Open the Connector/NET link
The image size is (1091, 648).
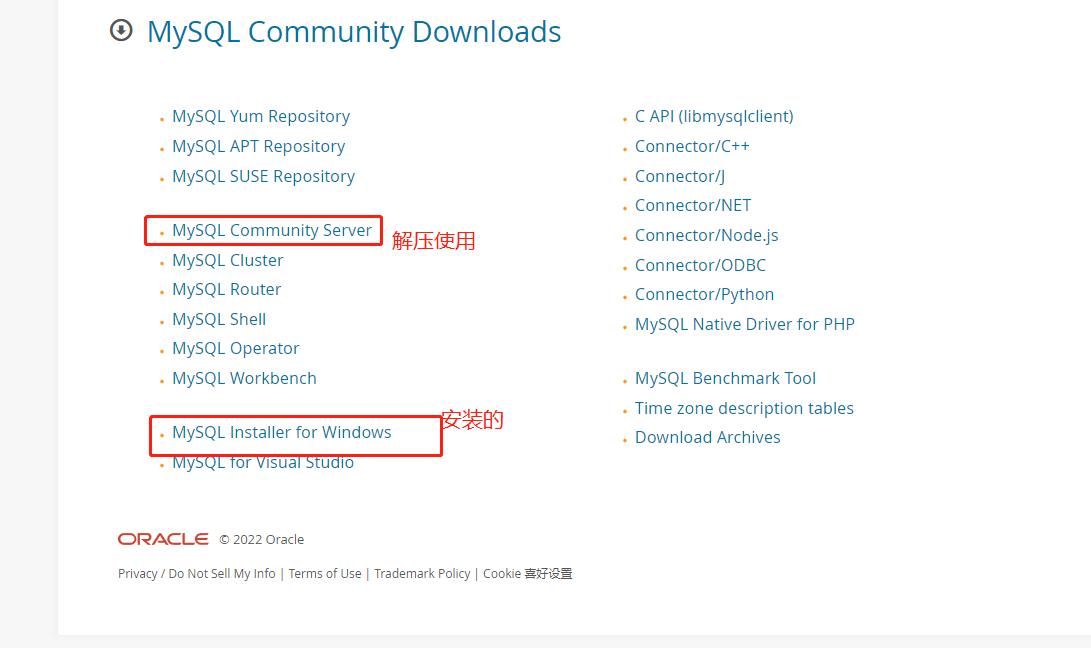(x=693, y=205)
